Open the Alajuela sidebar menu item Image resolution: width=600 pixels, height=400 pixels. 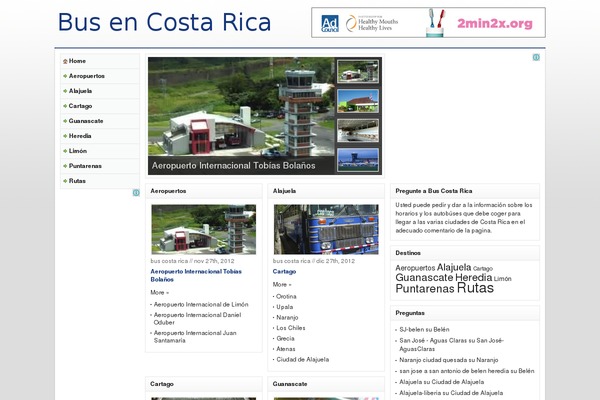coord(100,91)
